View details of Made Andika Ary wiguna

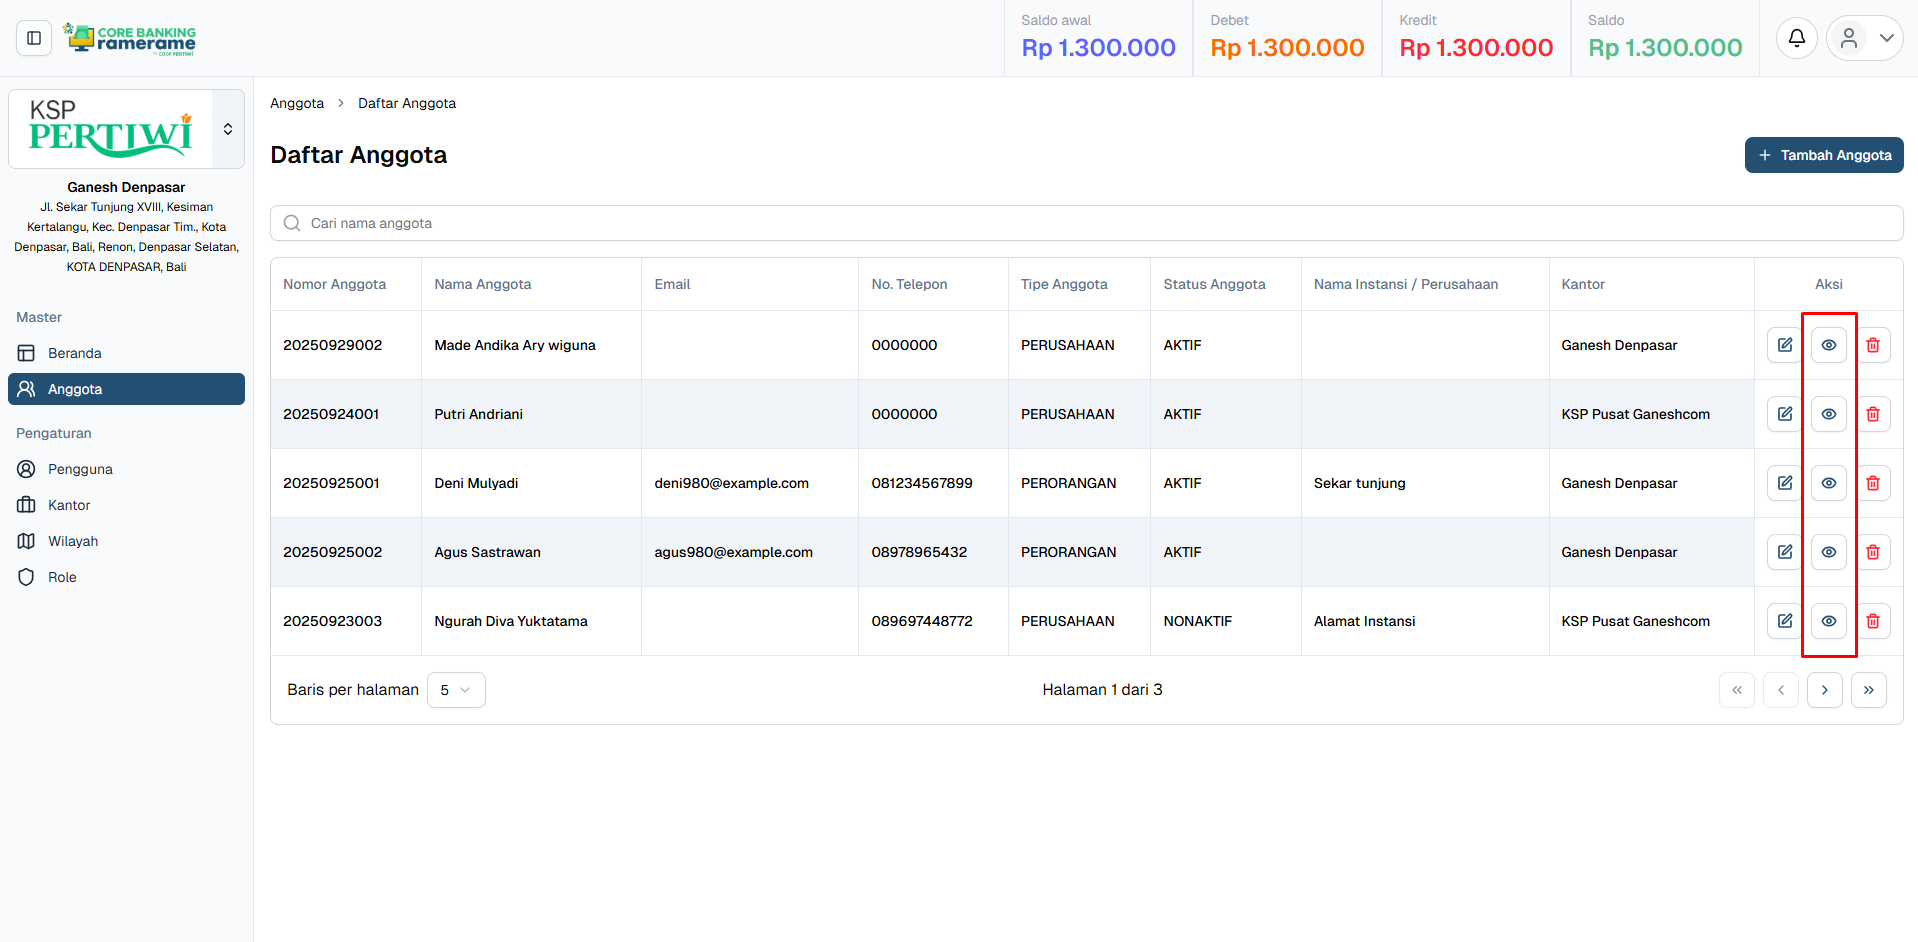pos(1829,345)
